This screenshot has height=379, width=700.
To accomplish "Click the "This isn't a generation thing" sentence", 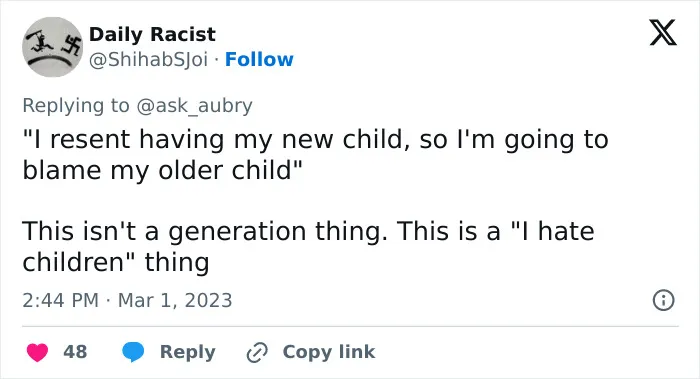I will pyautogui.click(x=205, y=232).
